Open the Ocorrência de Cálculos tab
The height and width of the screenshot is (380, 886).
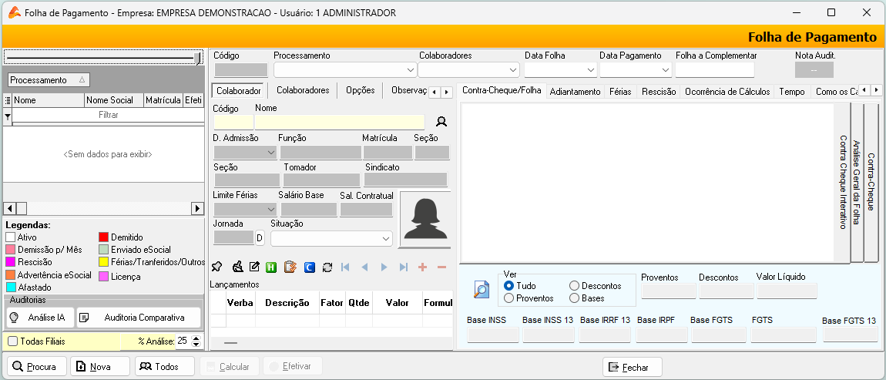[727, 91]
